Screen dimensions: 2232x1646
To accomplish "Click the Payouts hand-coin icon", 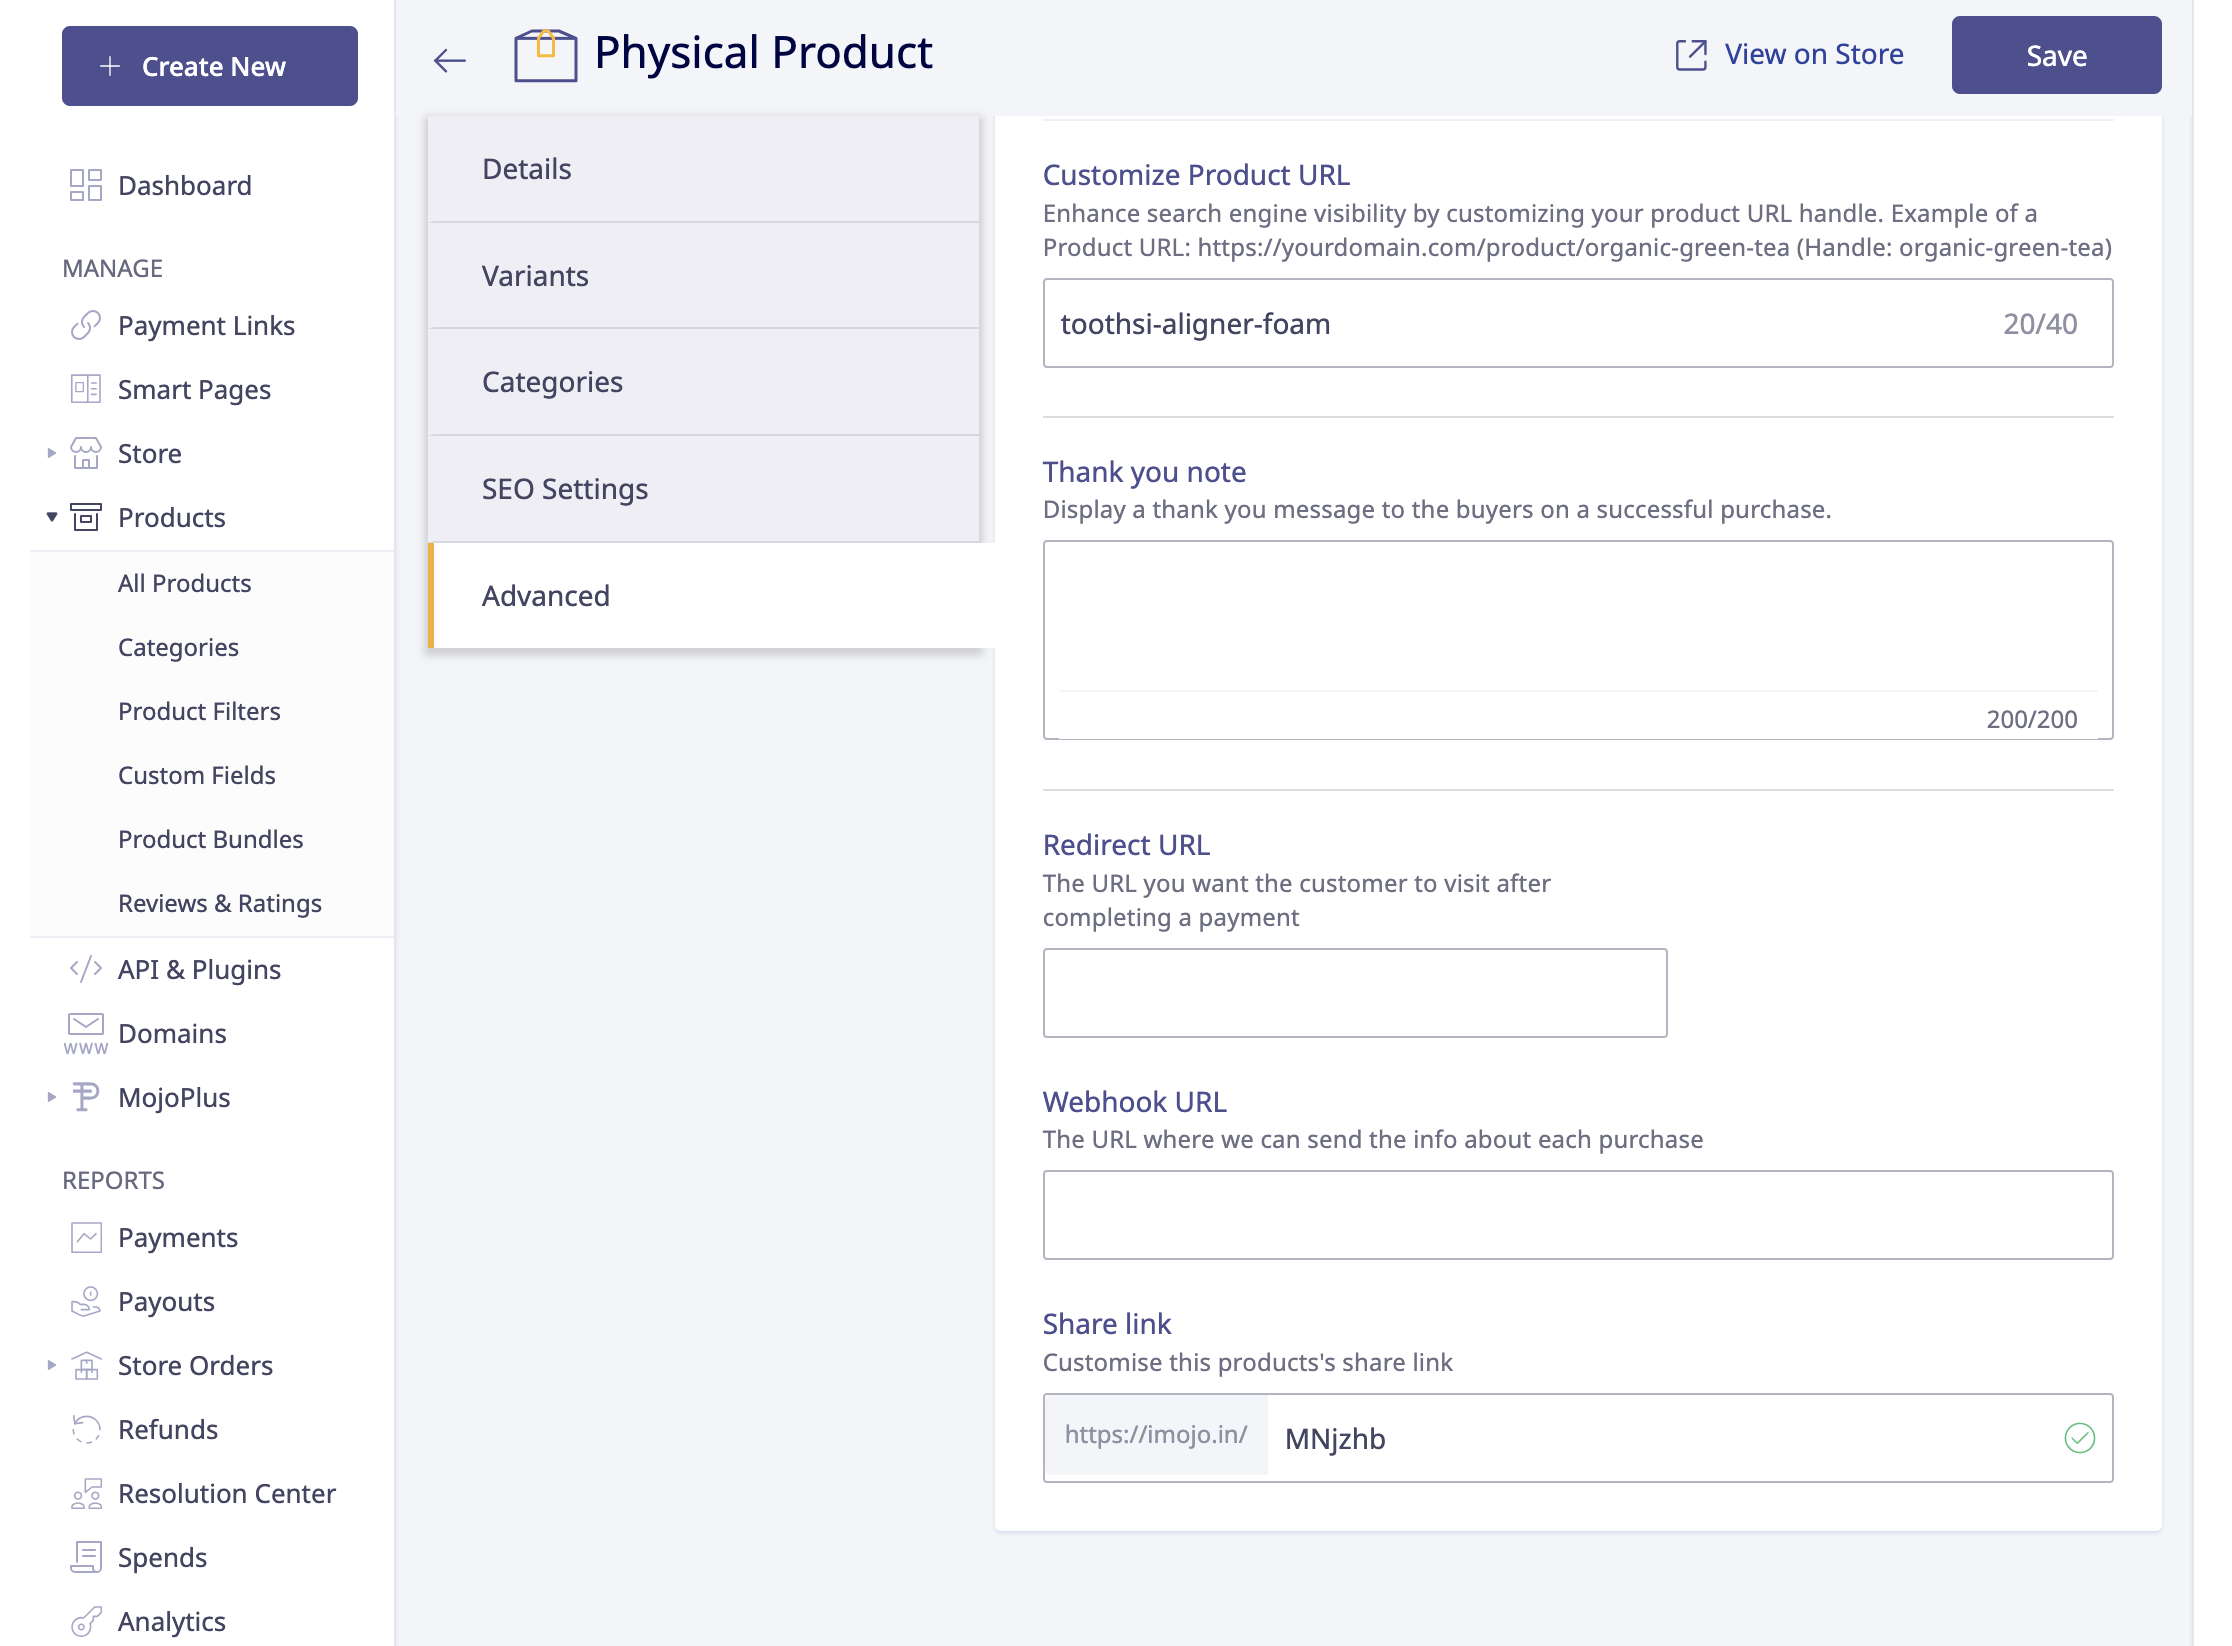I will 86,1301.
